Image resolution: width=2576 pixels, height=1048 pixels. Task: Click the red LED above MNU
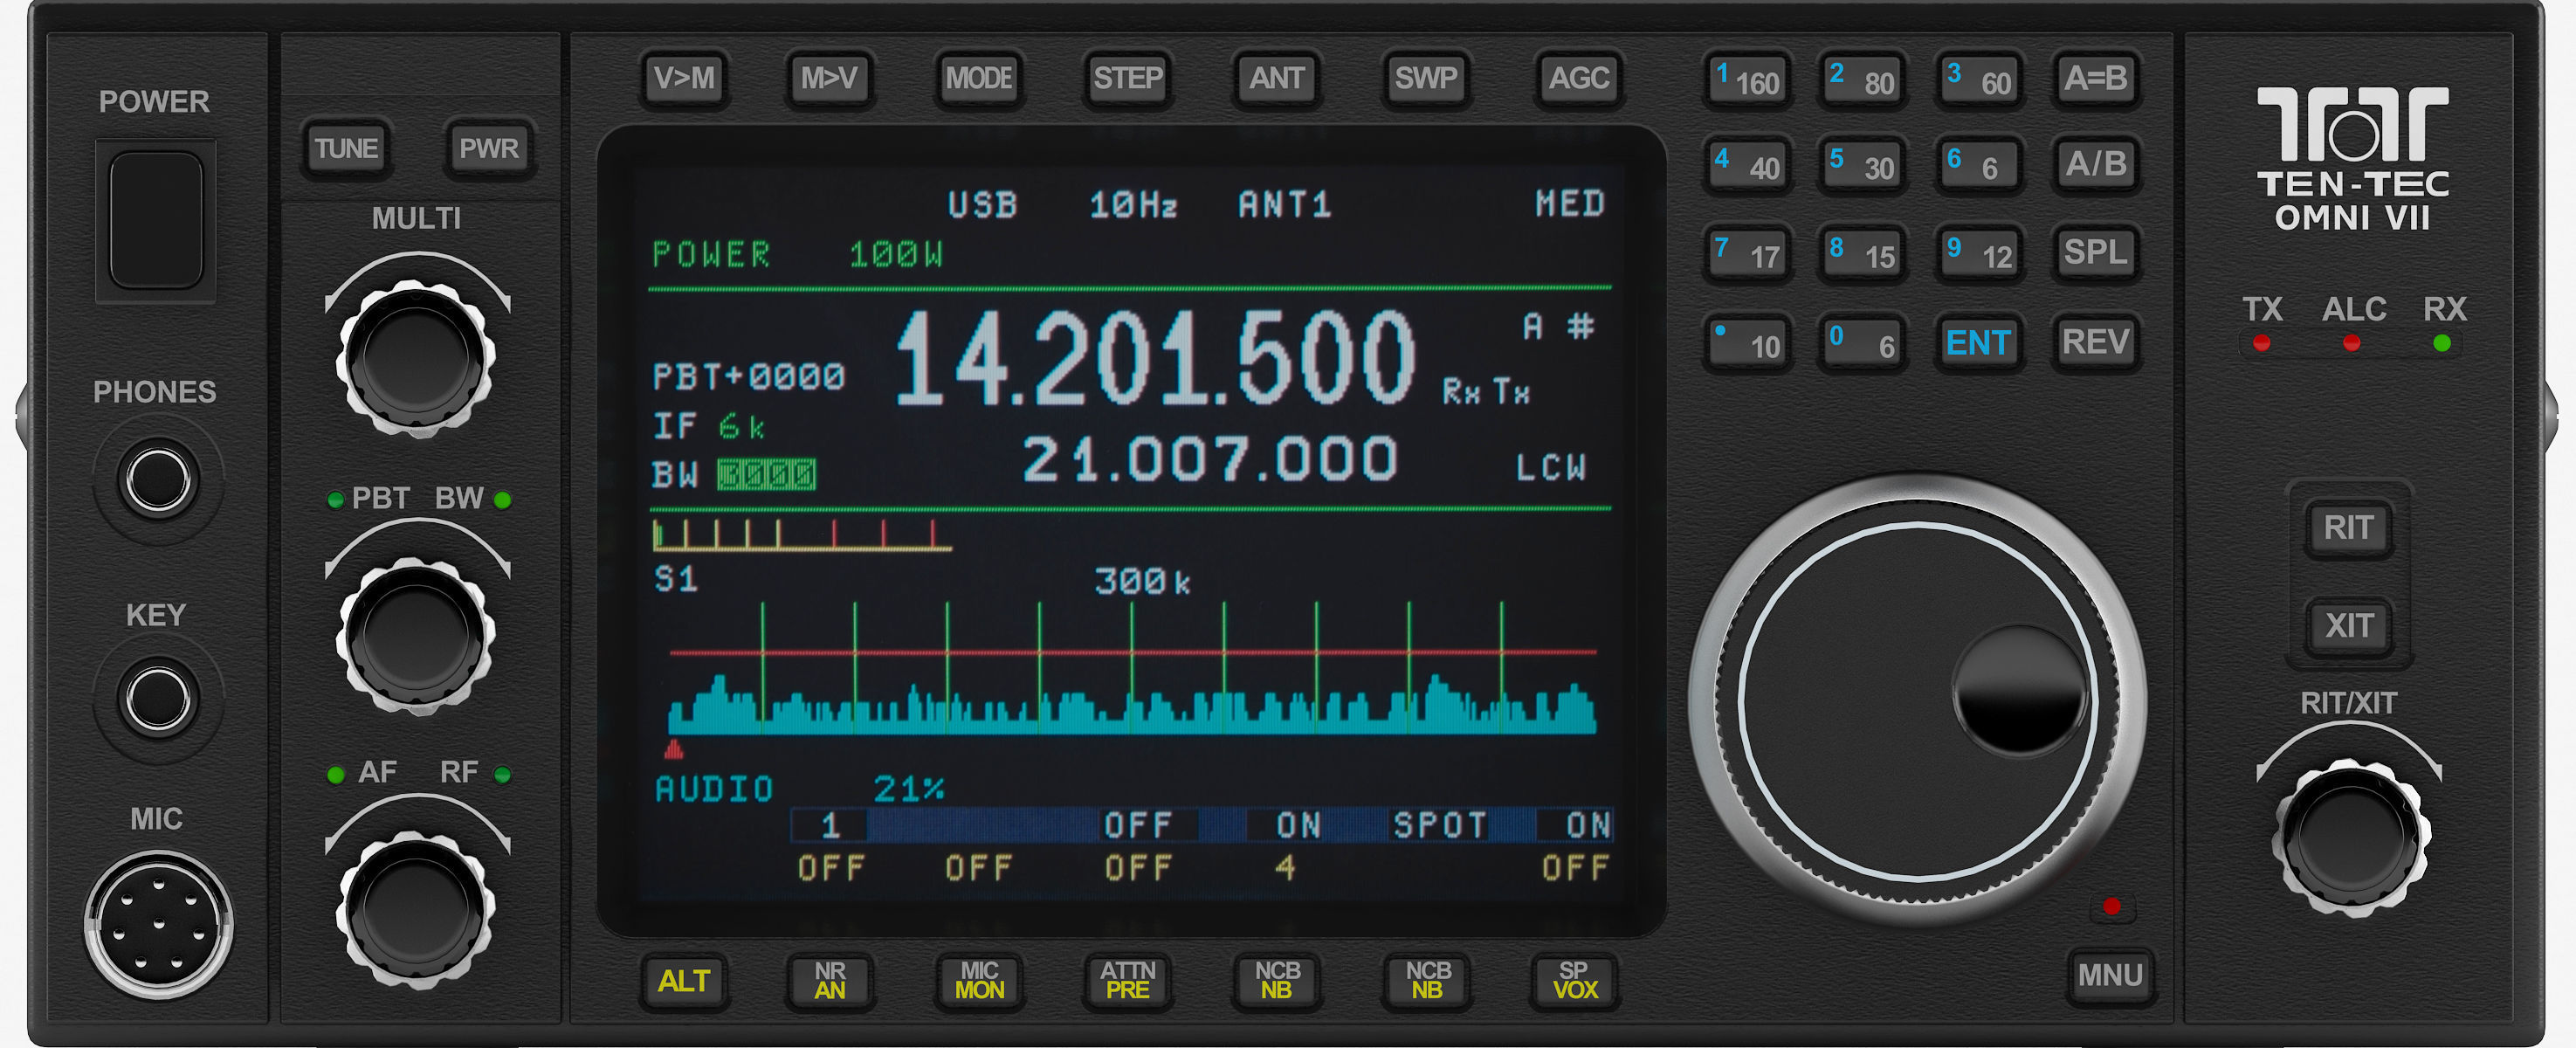[x=2111, y=906]
